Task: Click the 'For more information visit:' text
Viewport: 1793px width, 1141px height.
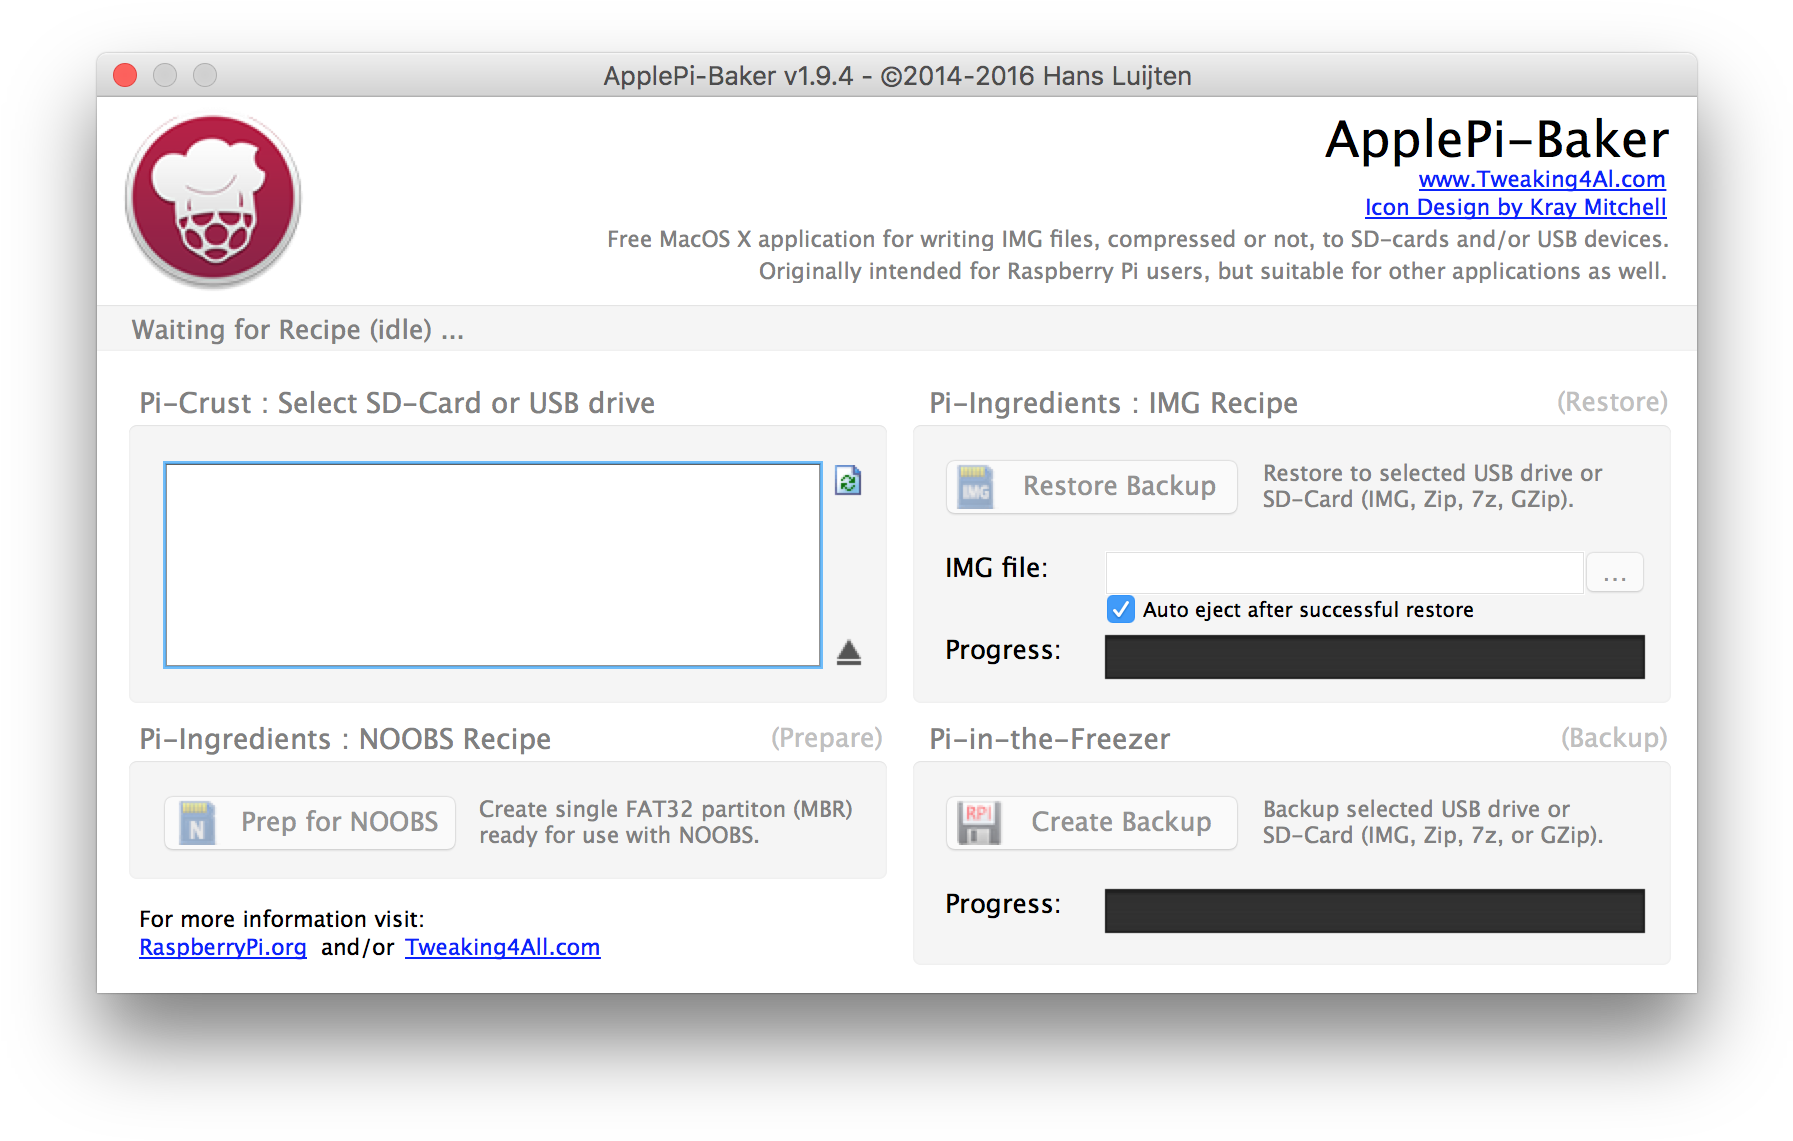Action: (282, 919)
